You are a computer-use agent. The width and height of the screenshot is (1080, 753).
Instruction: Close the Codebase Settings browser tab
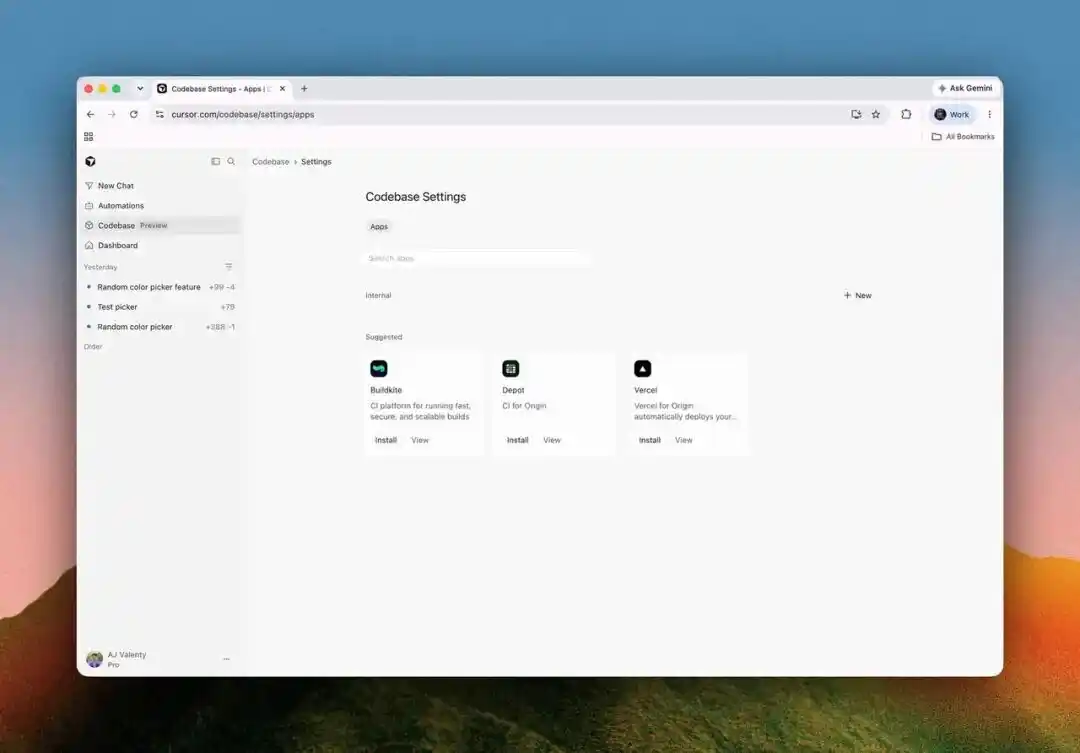[x=282, y=88]
